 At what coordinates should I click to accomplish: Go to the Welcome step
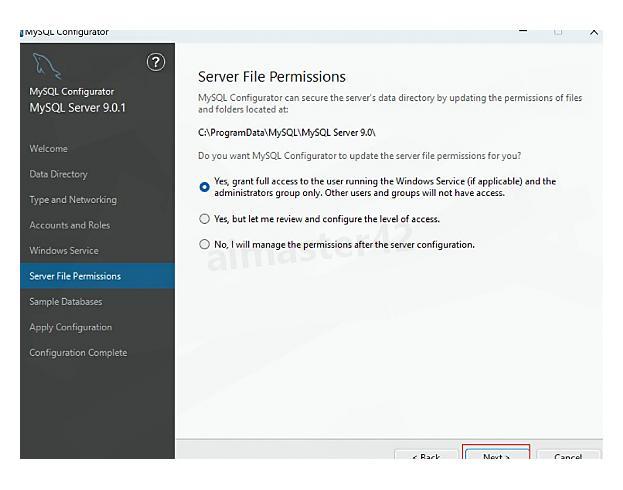click(x=49, y=149)
